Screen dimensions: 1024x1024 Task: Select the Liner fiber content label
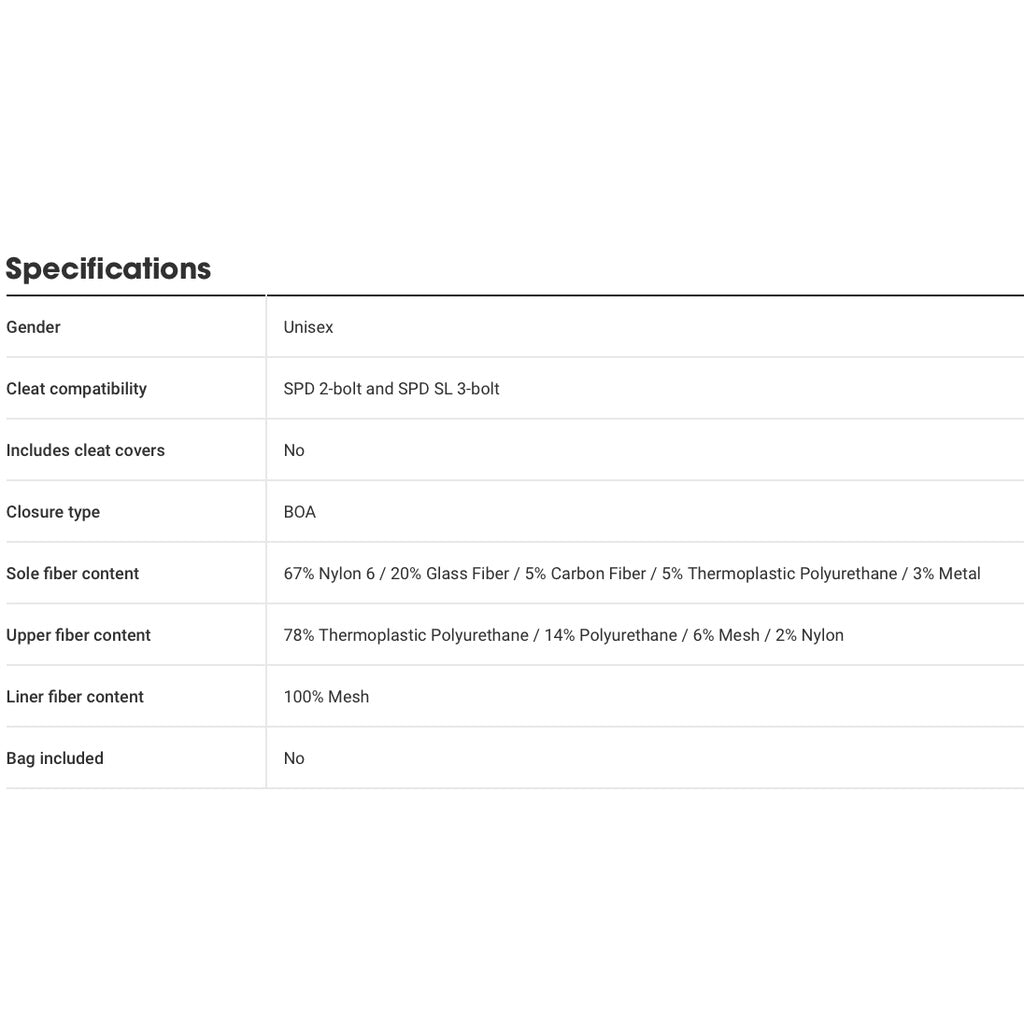[x=75, y=697]
